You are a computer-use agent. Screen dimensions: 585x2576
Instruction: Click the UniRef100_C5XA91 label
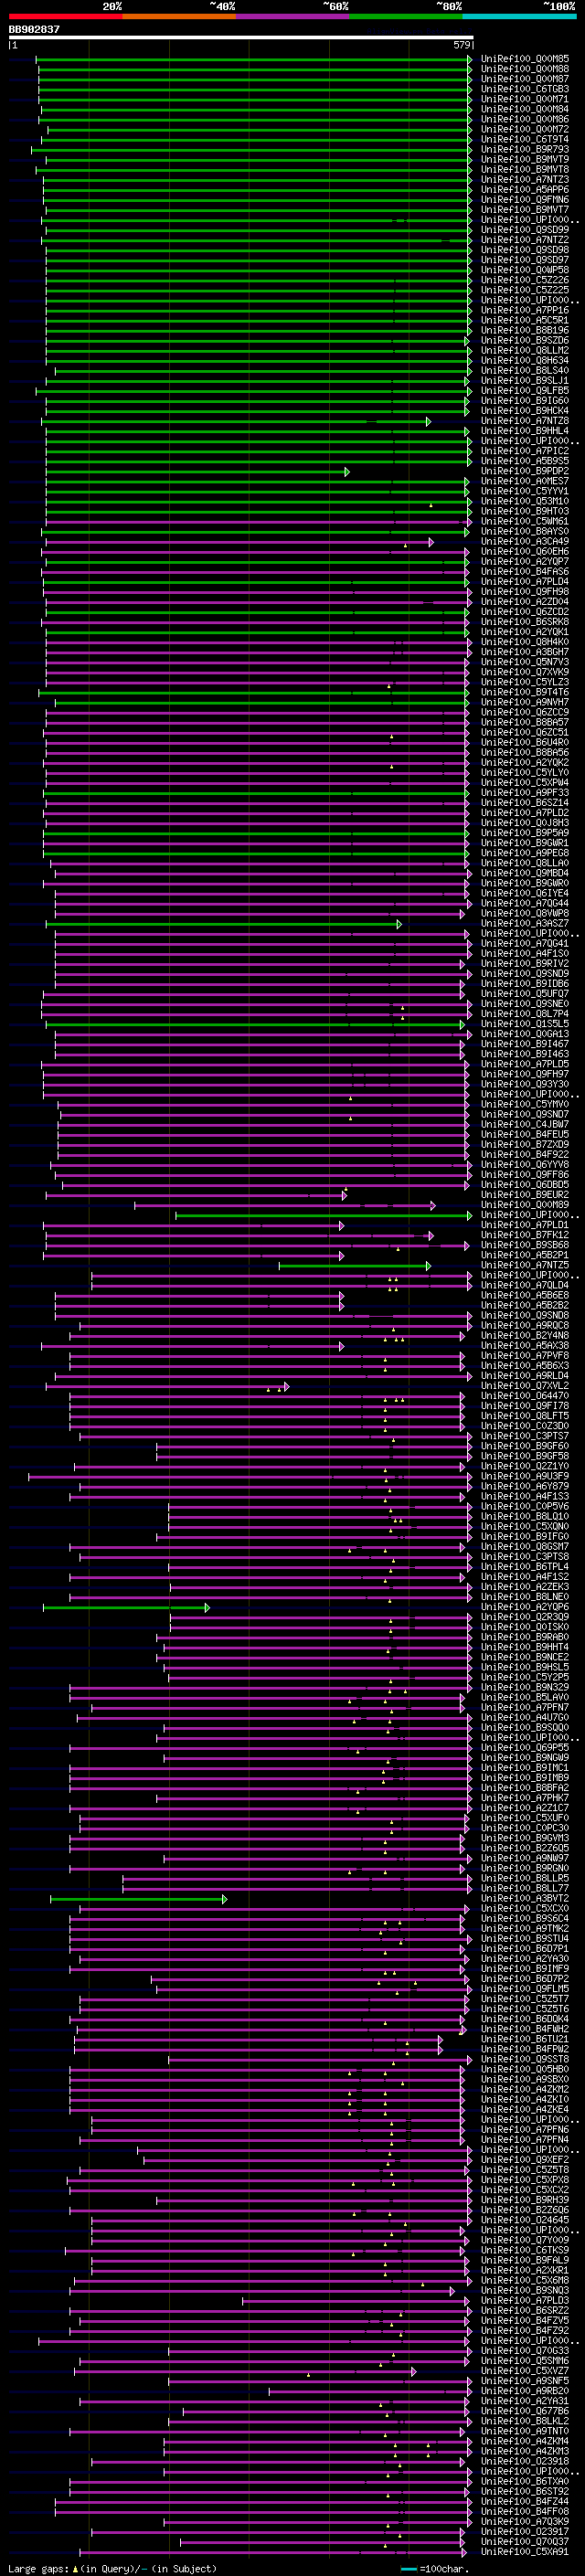(x=525, y=2551)
